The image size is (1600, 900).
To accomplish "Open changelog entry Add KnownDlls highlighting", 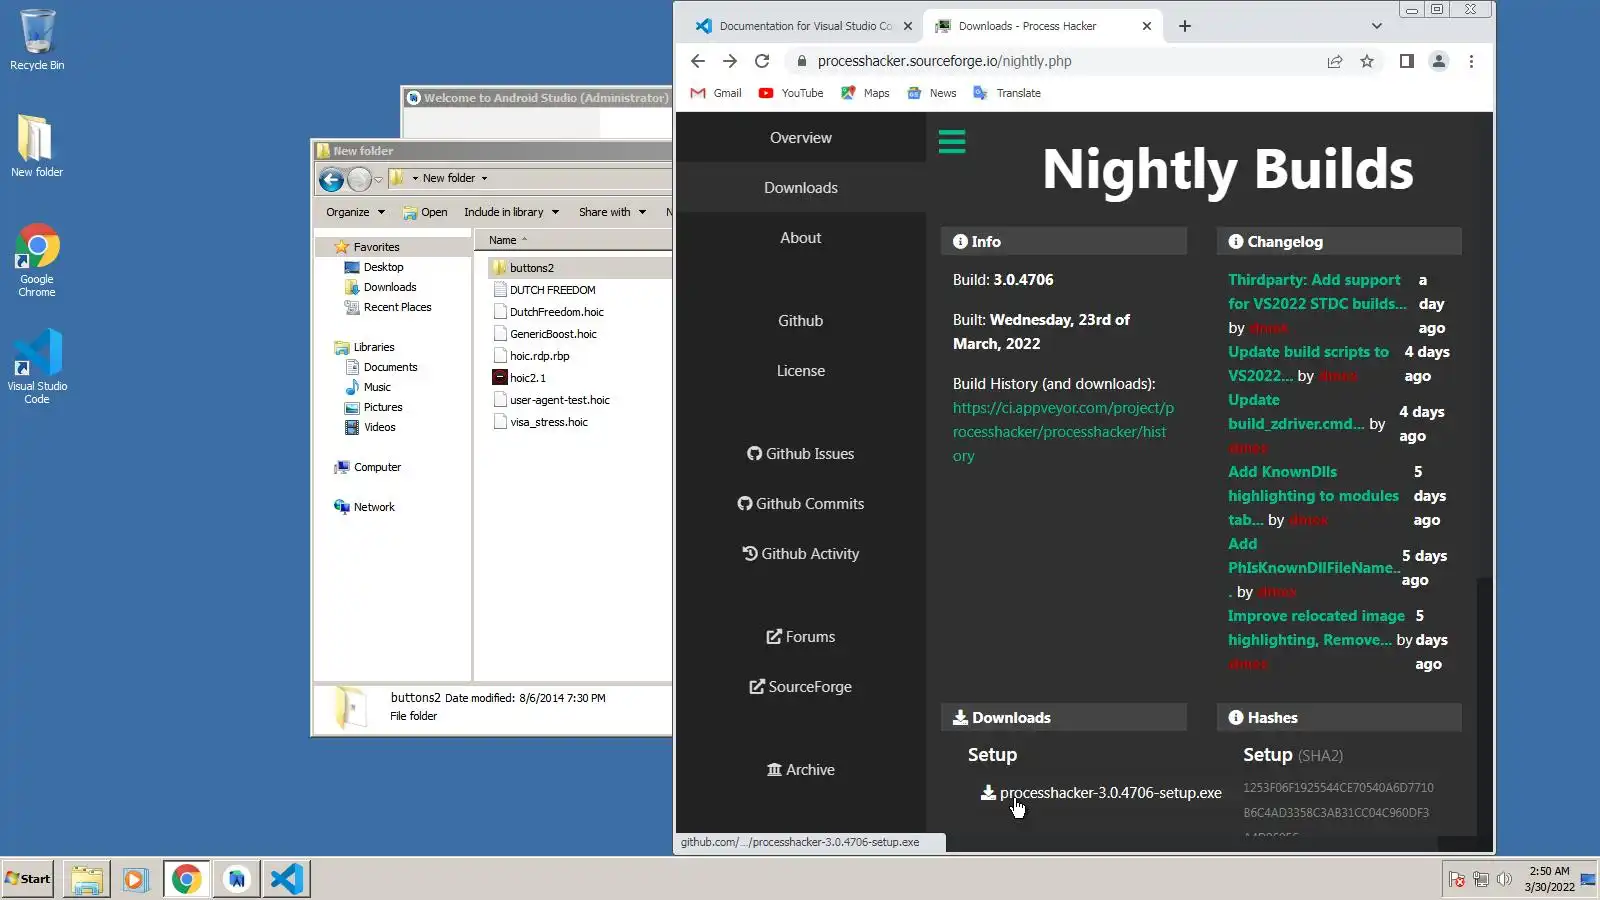I will tap(1313, 496).
